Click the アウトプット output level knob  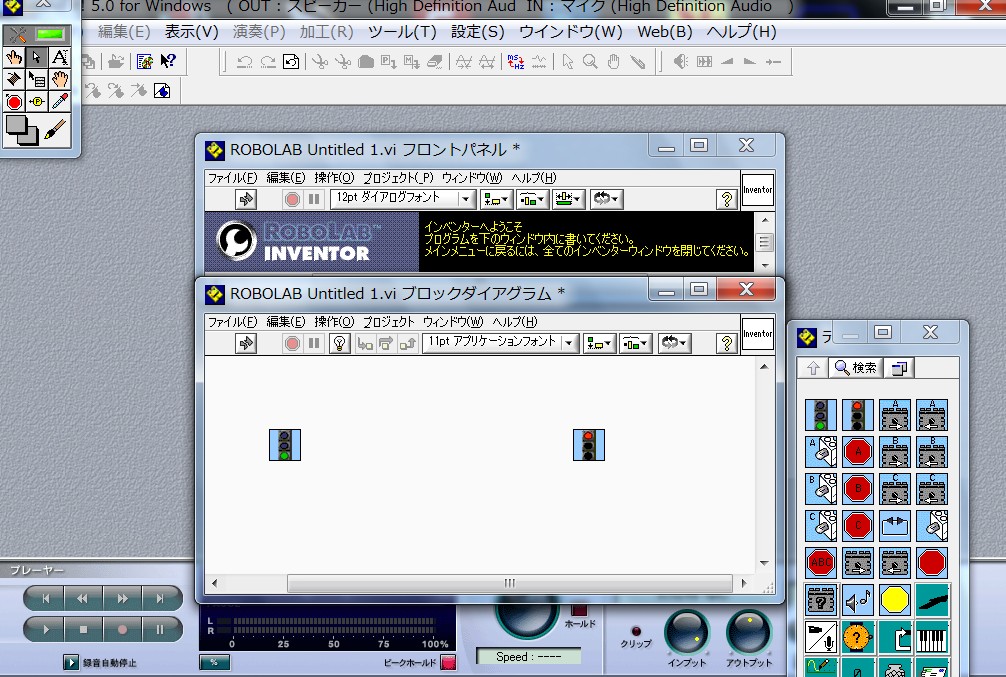point(748,631)
